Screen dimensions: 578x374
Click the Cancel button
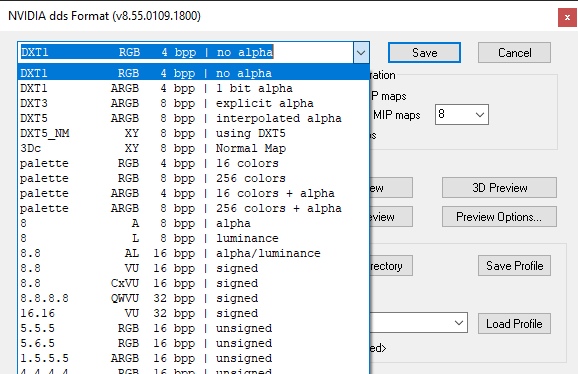point(514,53)
